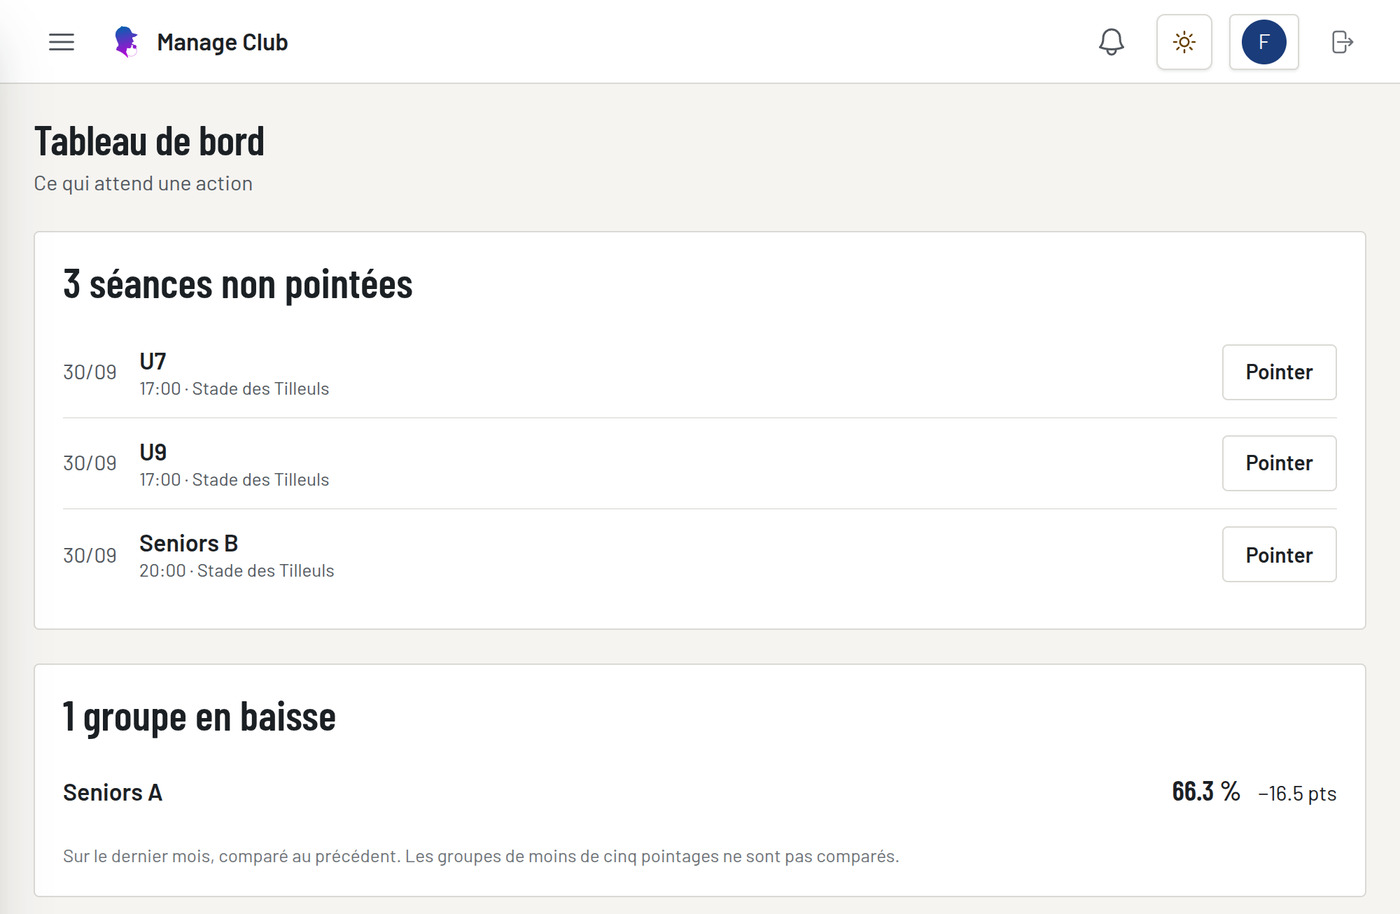Select the U7 session name
Image resolution: width=1400 pixels, height=914 pixels.
(153, 361)
